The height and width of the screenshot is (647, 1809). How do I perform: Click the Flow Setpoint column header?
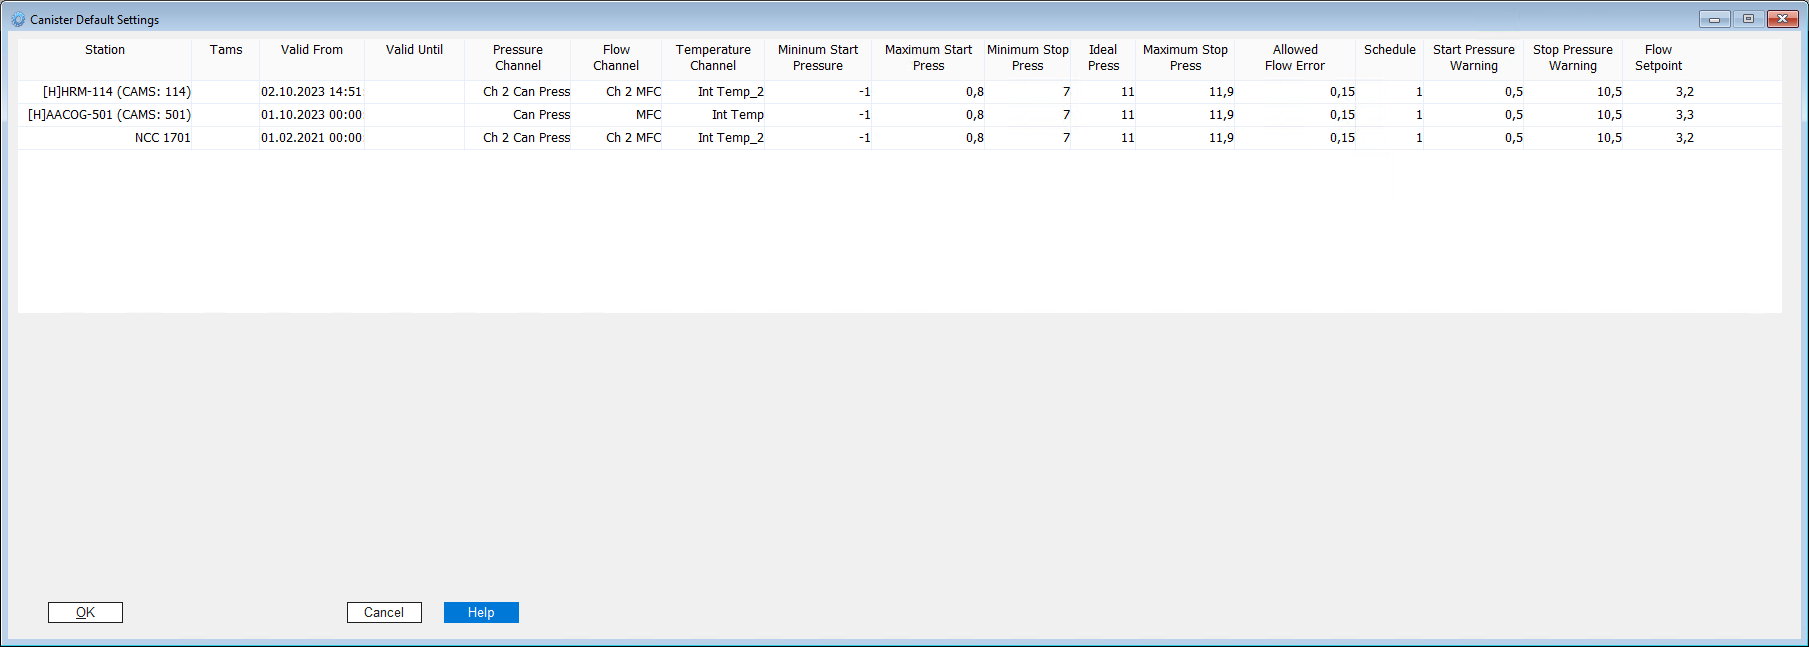(x=1658, y=58)
